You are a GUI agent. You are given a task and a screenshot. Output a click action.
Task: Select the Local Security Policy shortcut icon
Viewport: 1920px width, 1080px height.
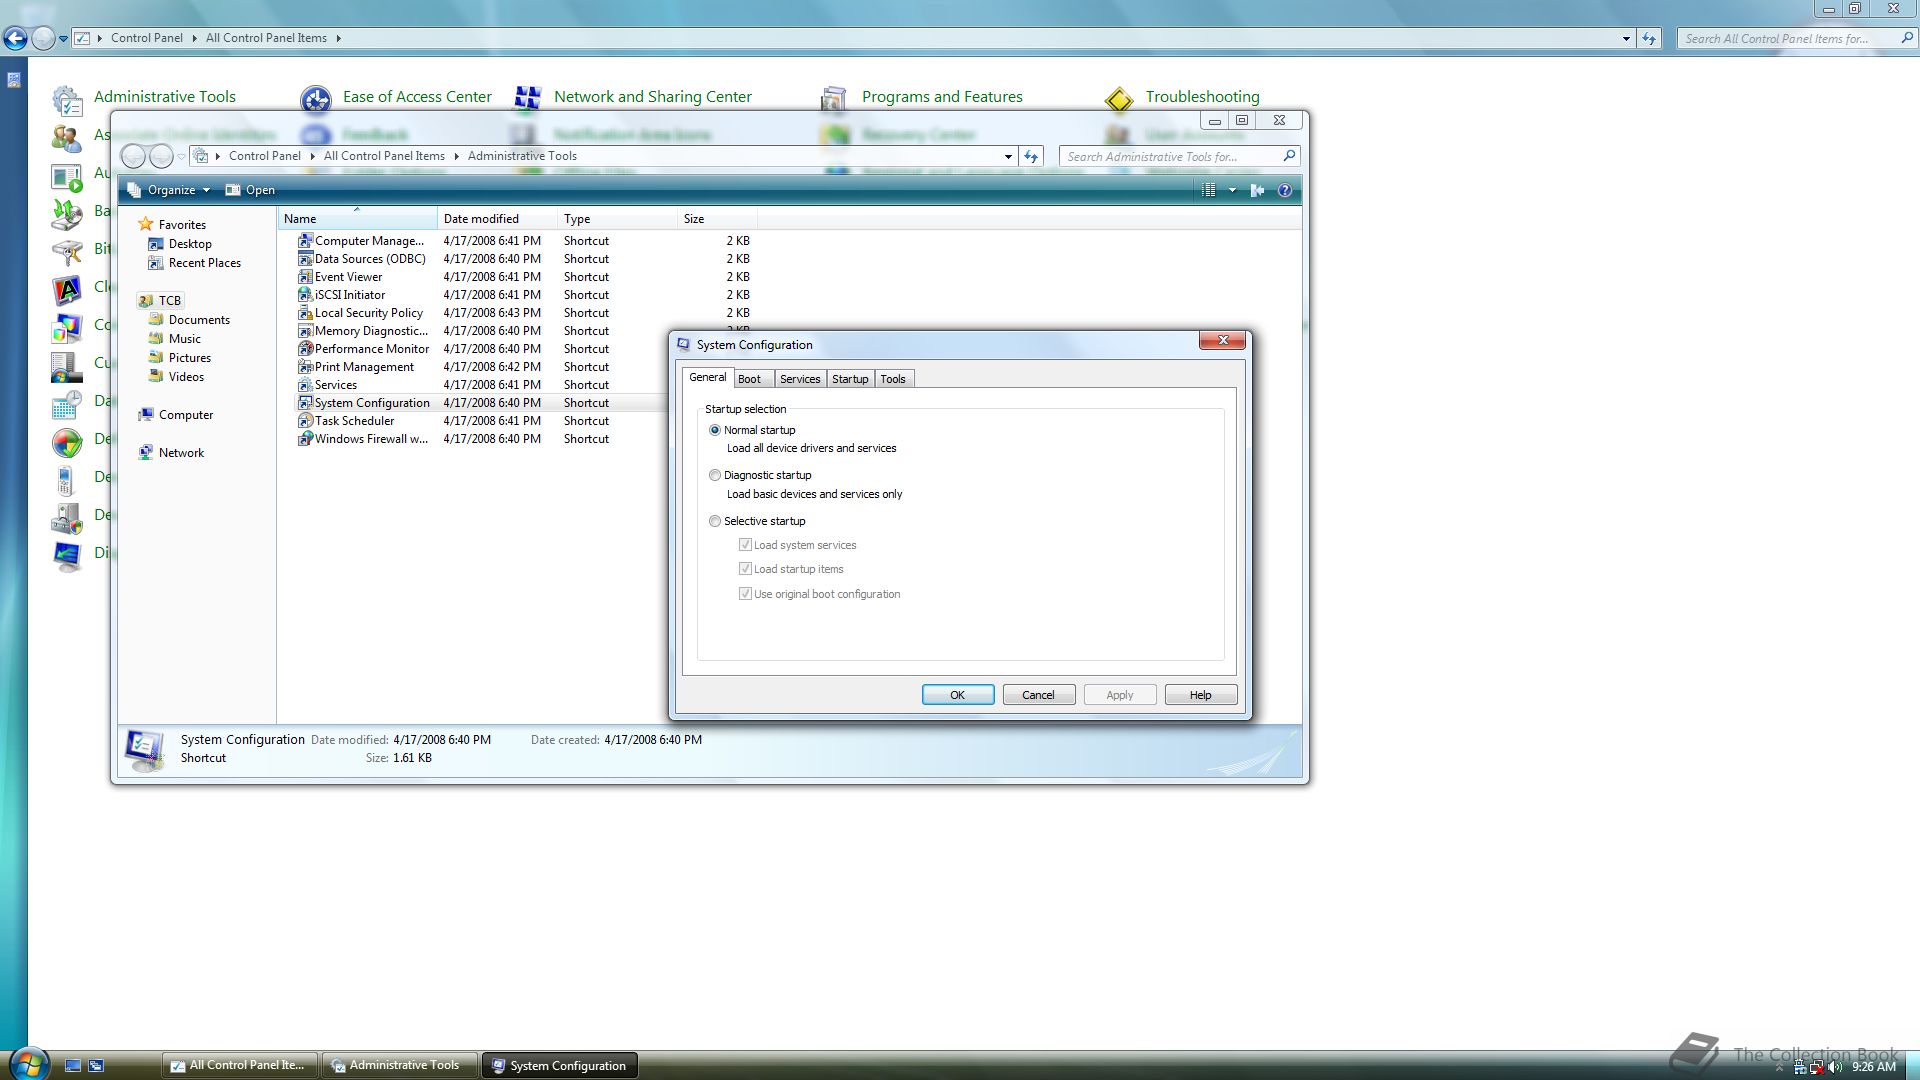305,313
